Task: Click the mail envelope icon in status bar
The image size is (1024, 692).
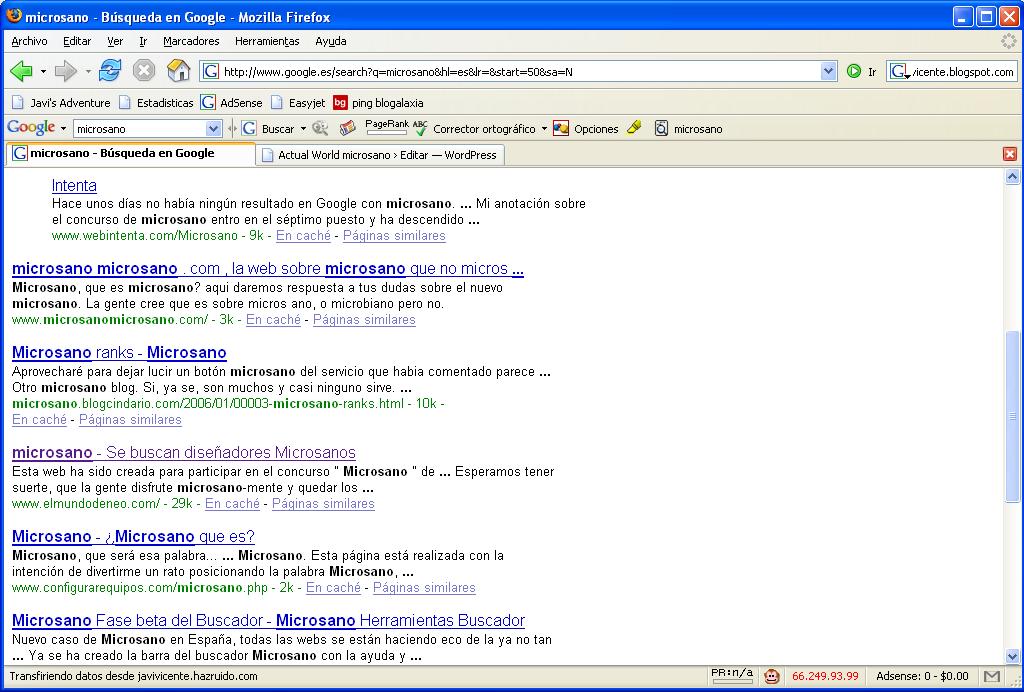Action: coord(992,676)
